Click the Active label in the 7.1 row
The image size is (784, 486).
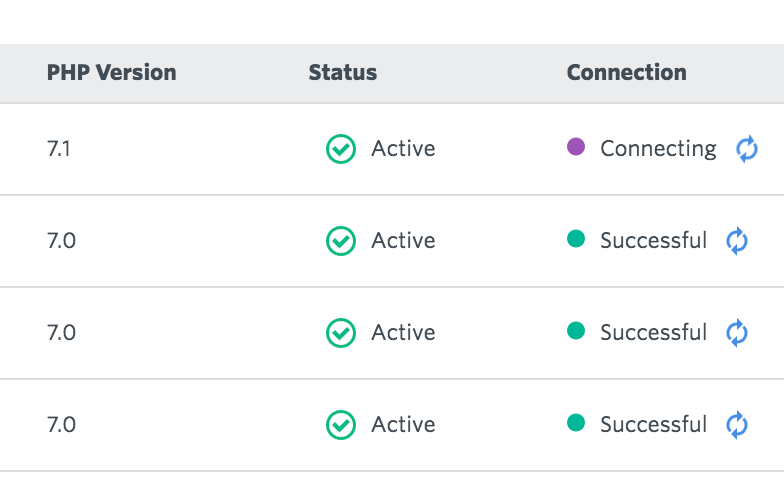[404, 149]
